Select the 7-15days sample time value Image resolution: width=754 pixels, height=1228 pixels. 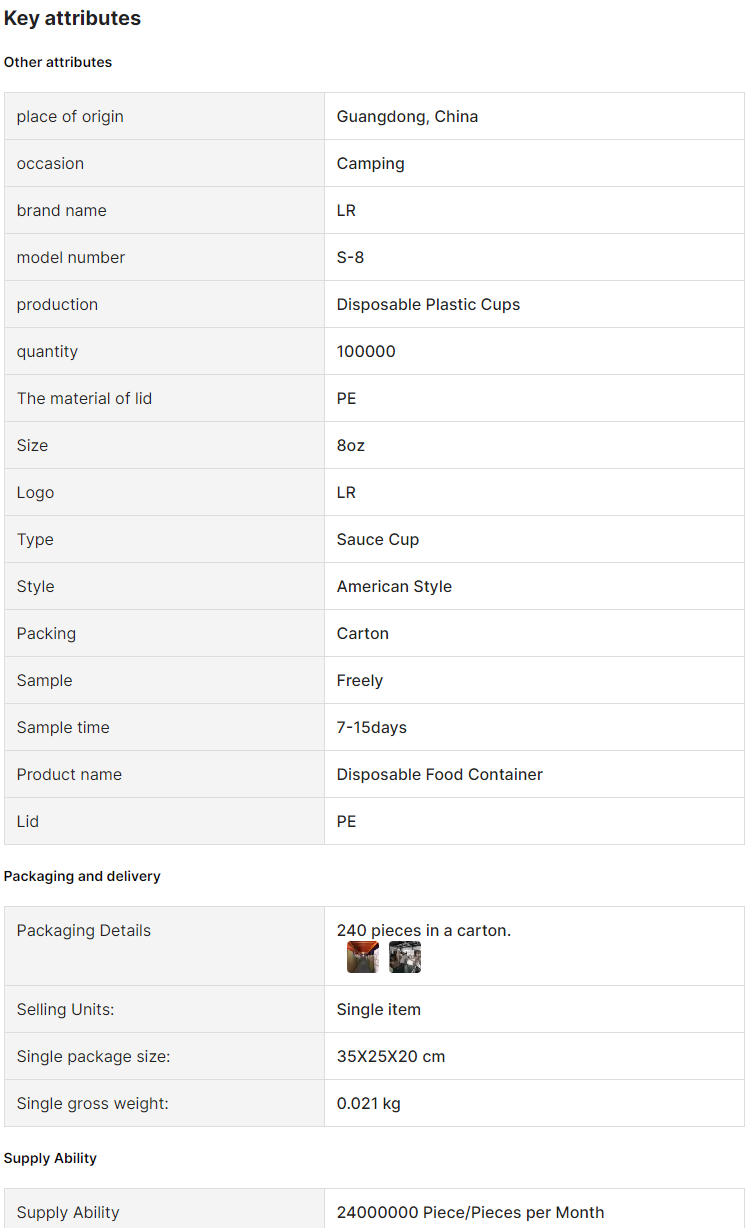point(371,728)
